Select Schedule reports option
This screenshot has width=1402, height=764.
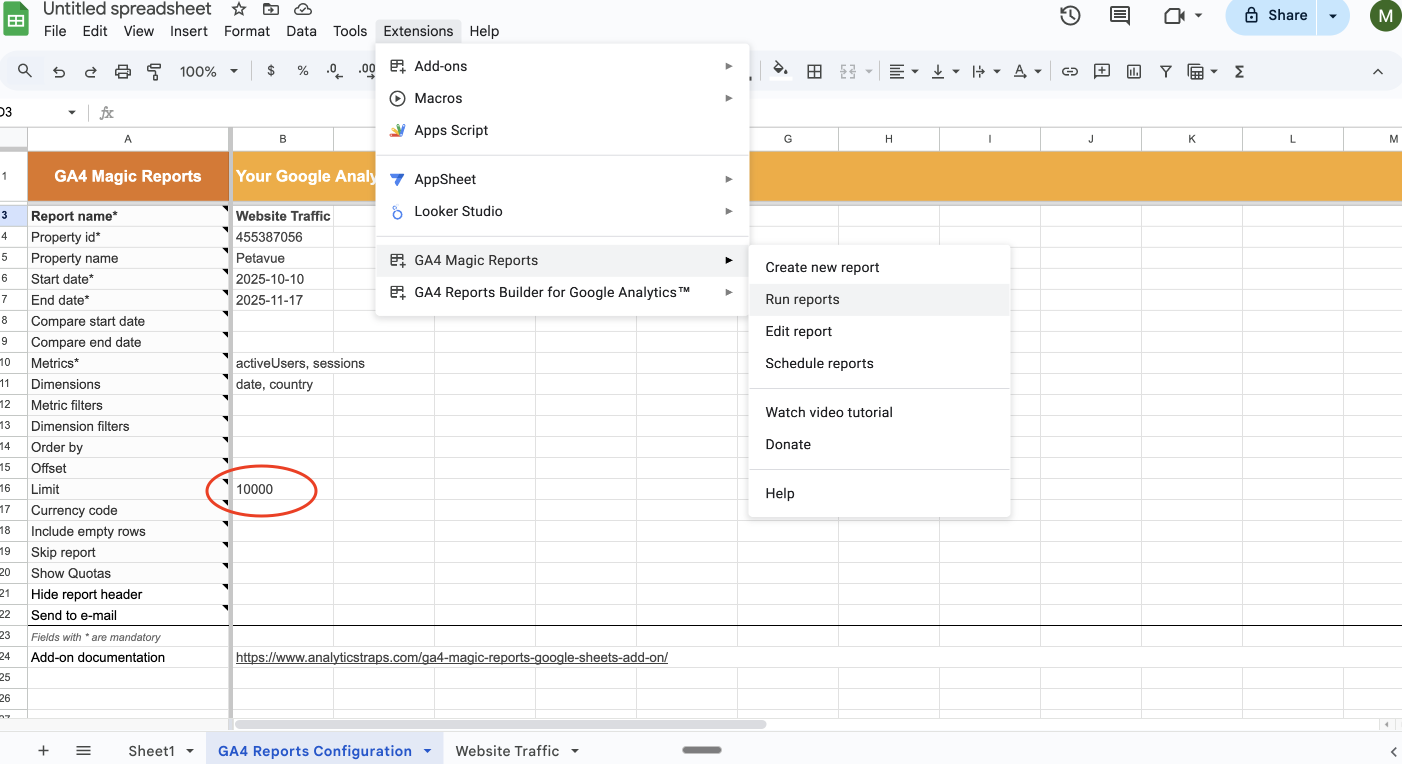pos(879,363)
